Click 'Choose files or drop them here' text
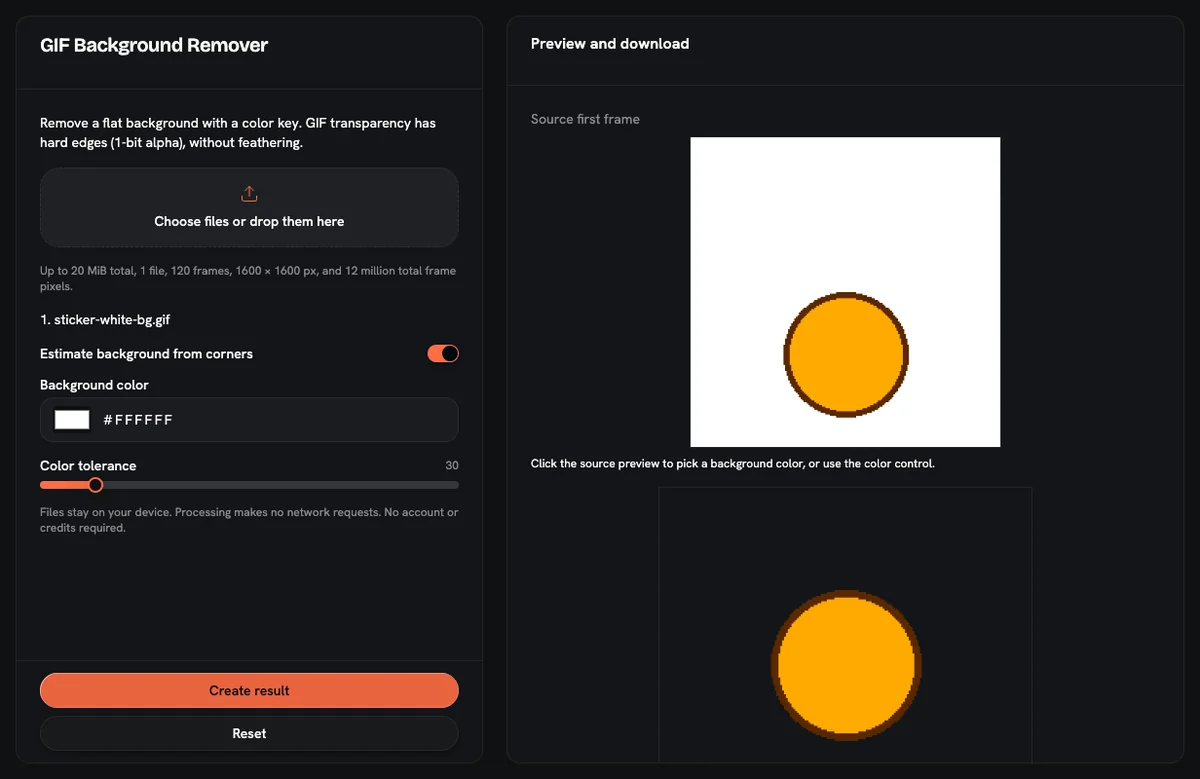Image resolution: width=1200 pixels, height=779 pixels. coord(249,221)
